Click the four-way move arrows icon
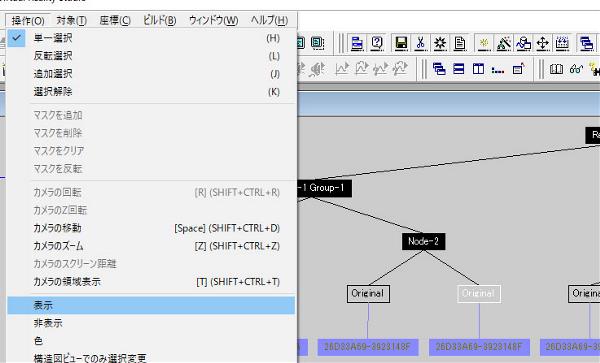Viewport: 600px width, 363px height. (543, 43)
